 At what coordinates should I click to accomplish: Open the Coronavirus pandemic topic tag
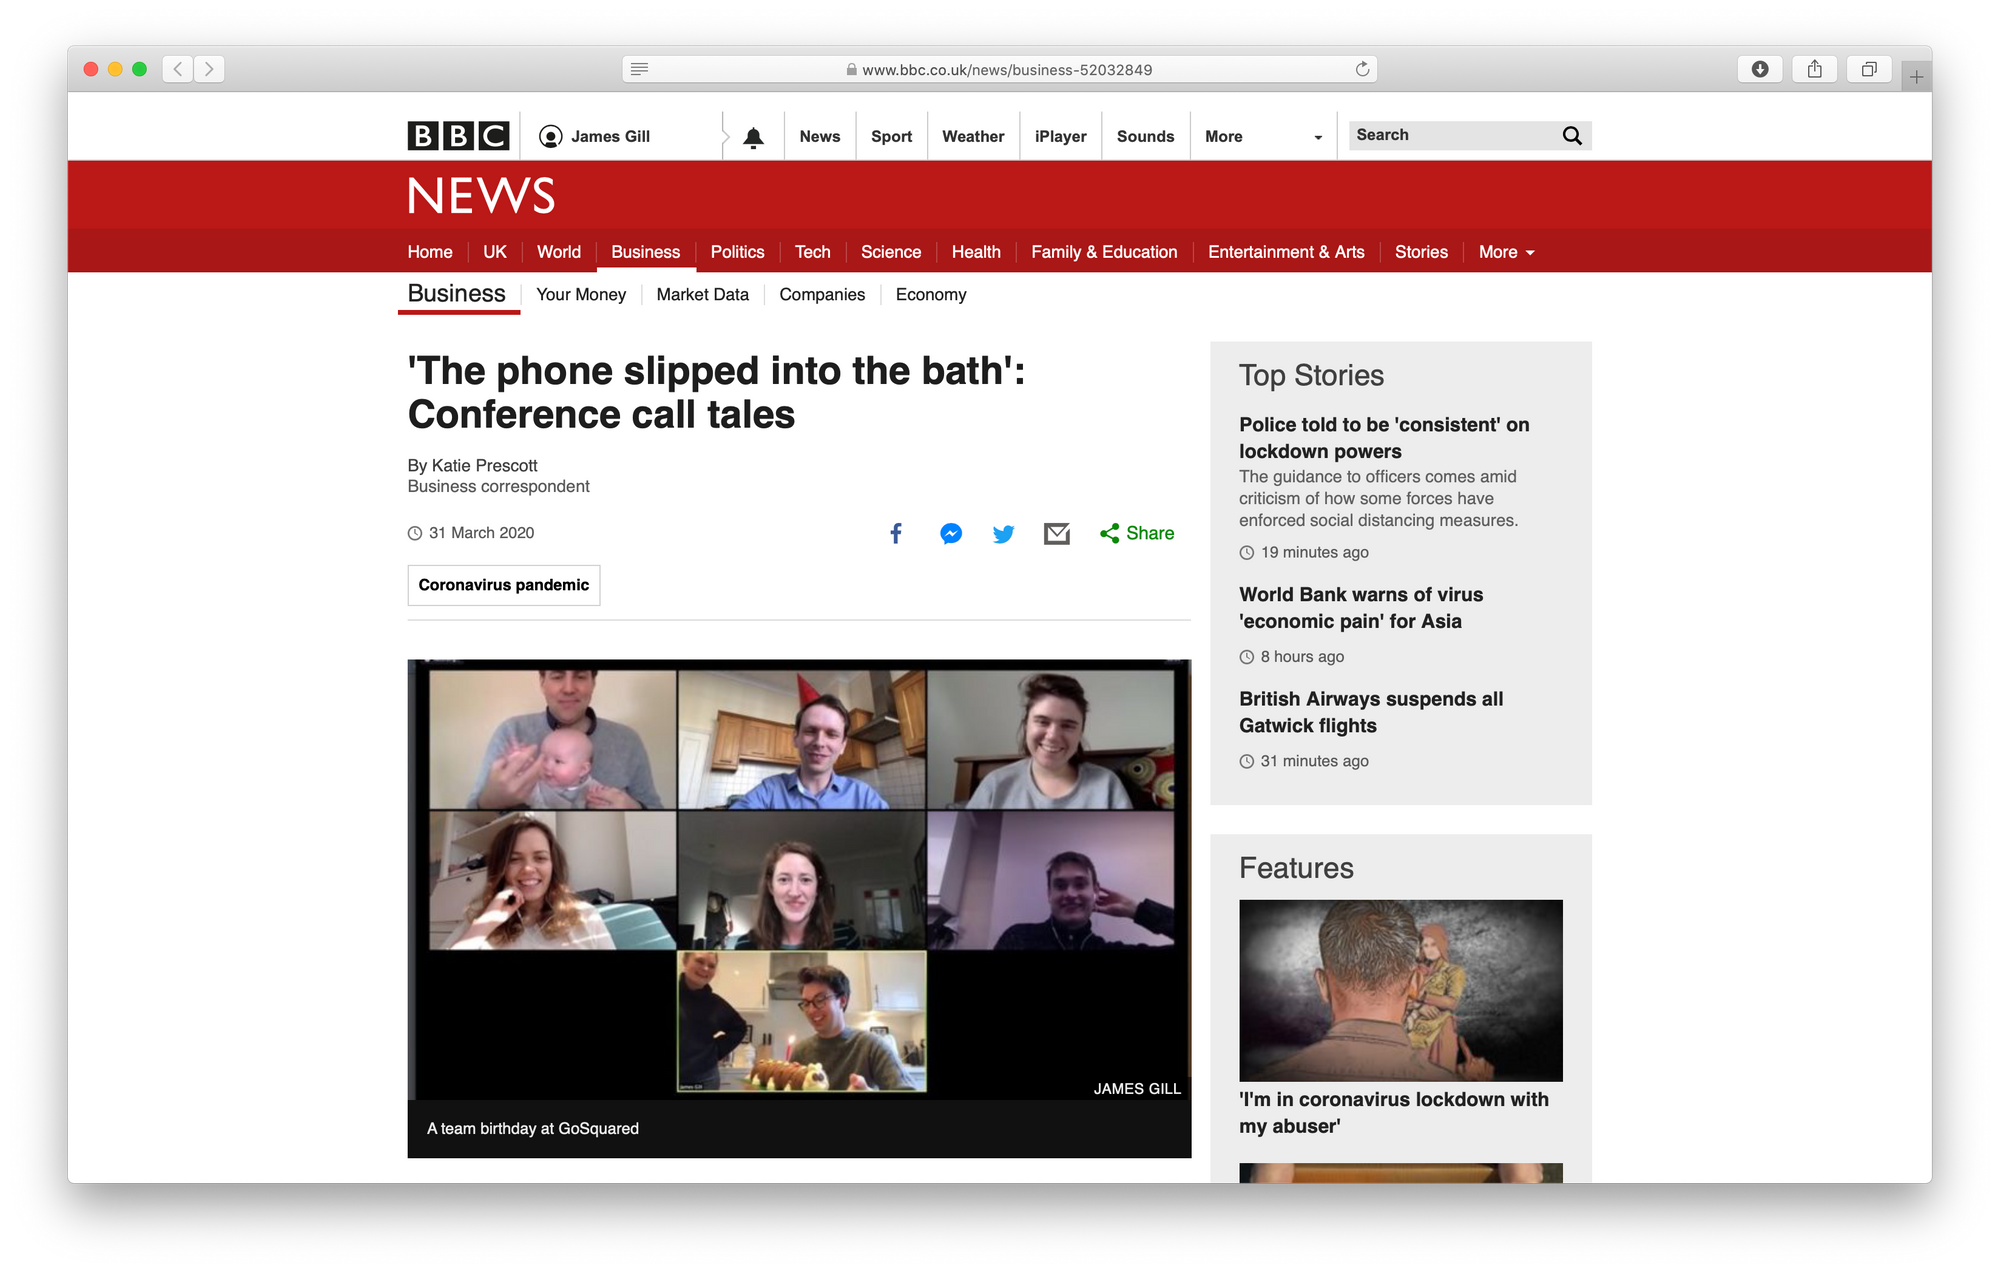[503, 585]
